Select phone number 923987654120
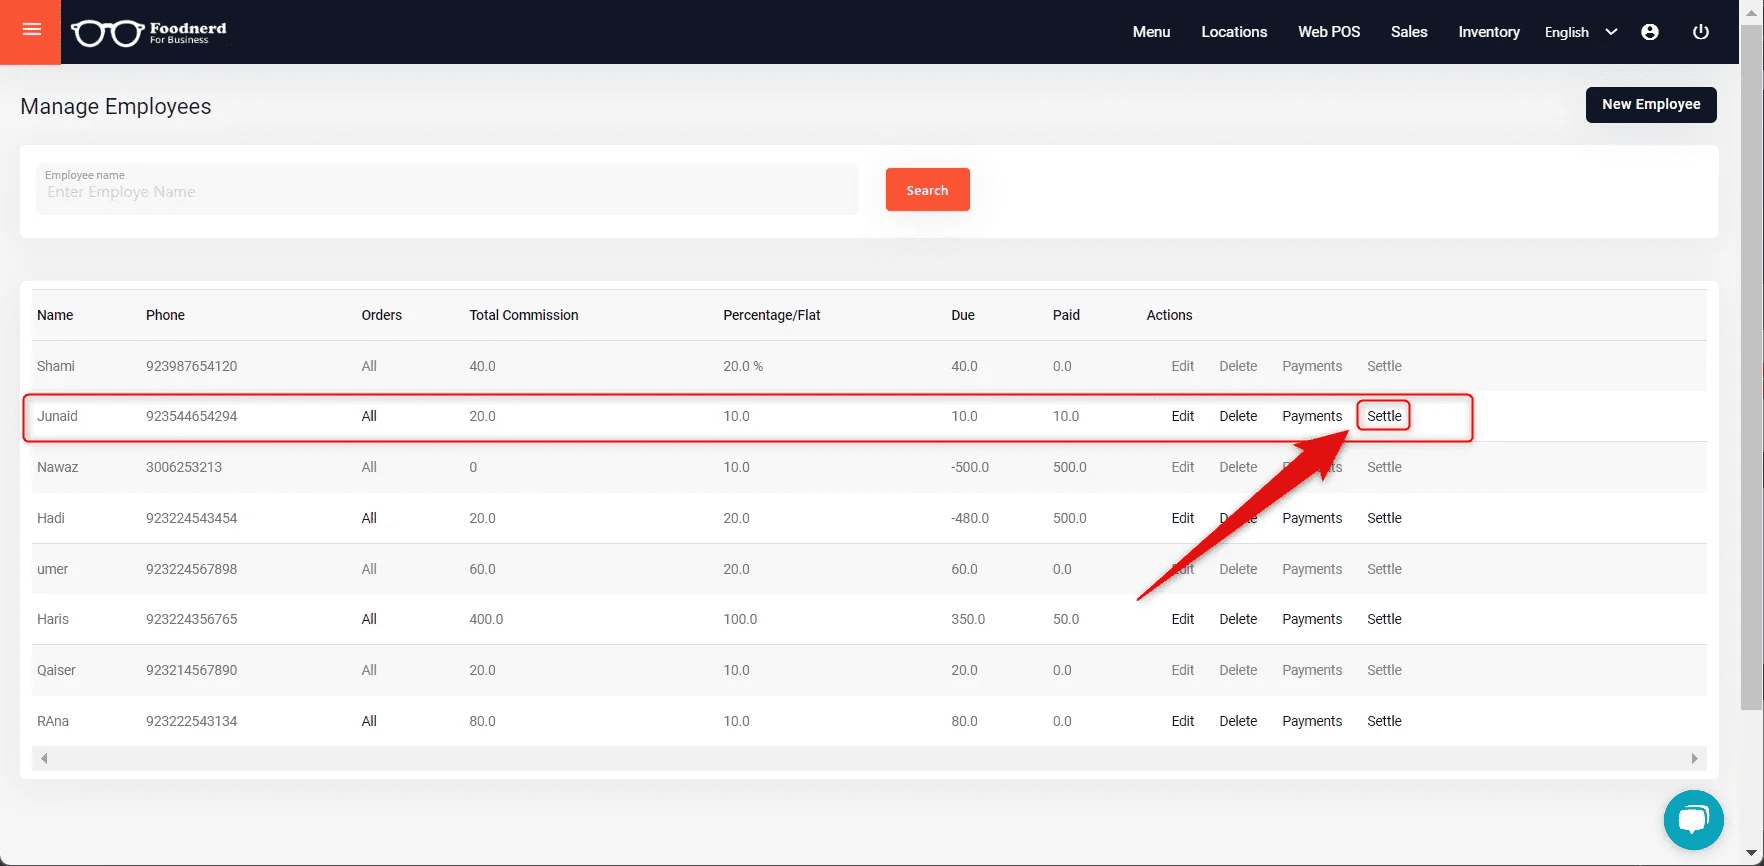This screenshot has width=1764, height=866. pos(192,366)
